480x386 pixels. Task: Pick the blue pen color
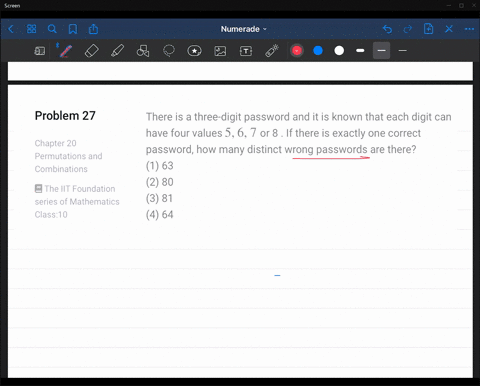point(318,51)
